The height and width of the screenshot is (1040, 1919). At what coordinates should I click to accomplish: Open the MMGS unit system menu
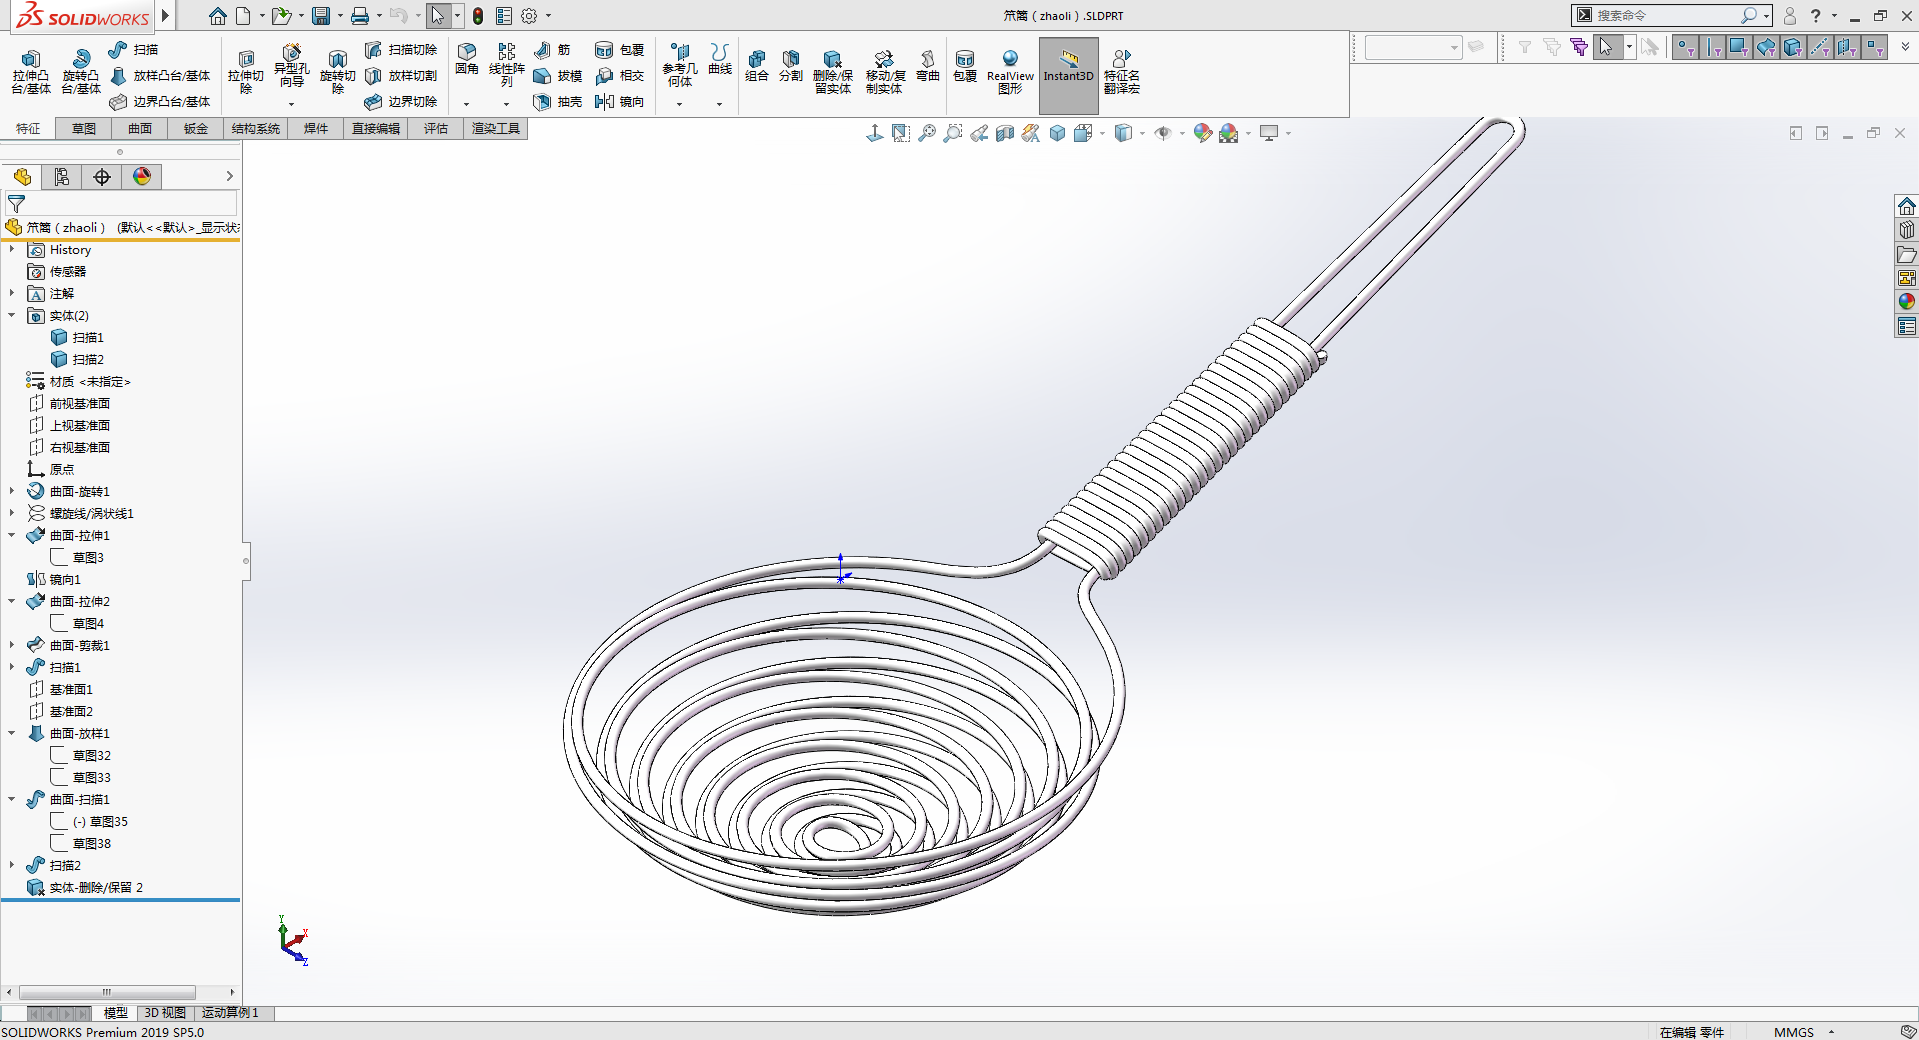click(x=1805, y=1032)
